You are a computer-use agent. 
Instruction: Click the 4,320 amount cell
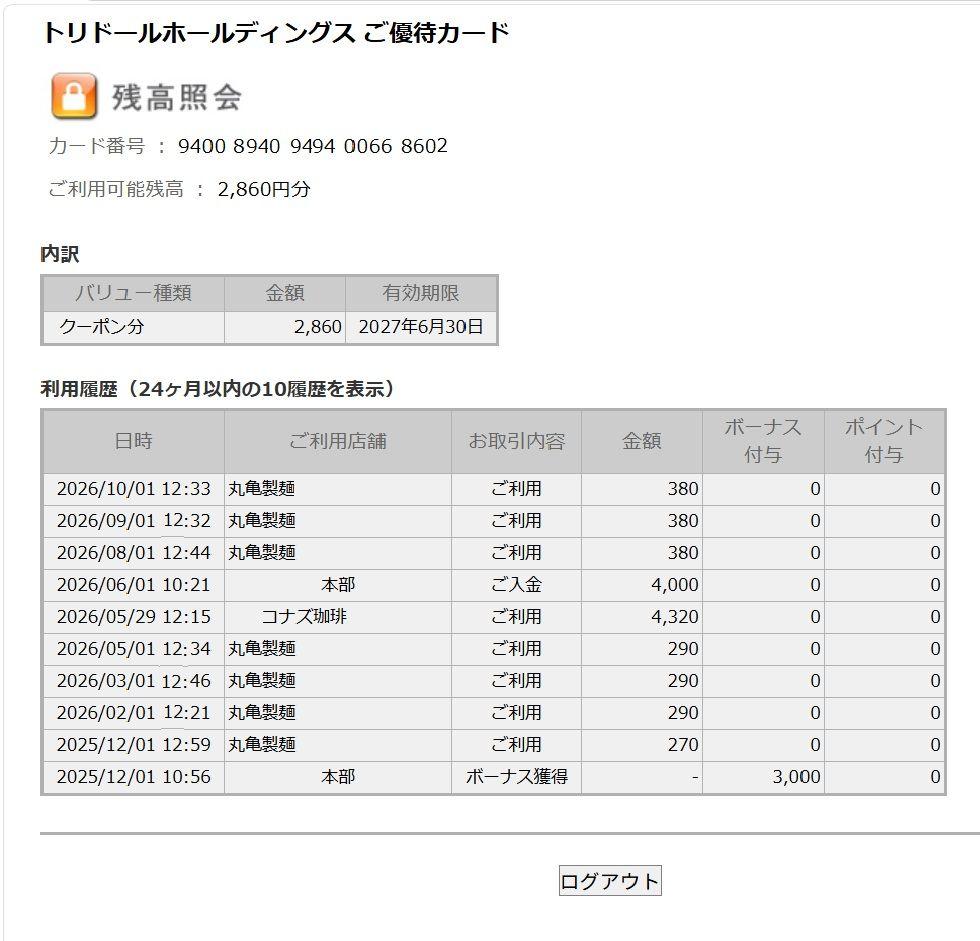tap(642, 617)
